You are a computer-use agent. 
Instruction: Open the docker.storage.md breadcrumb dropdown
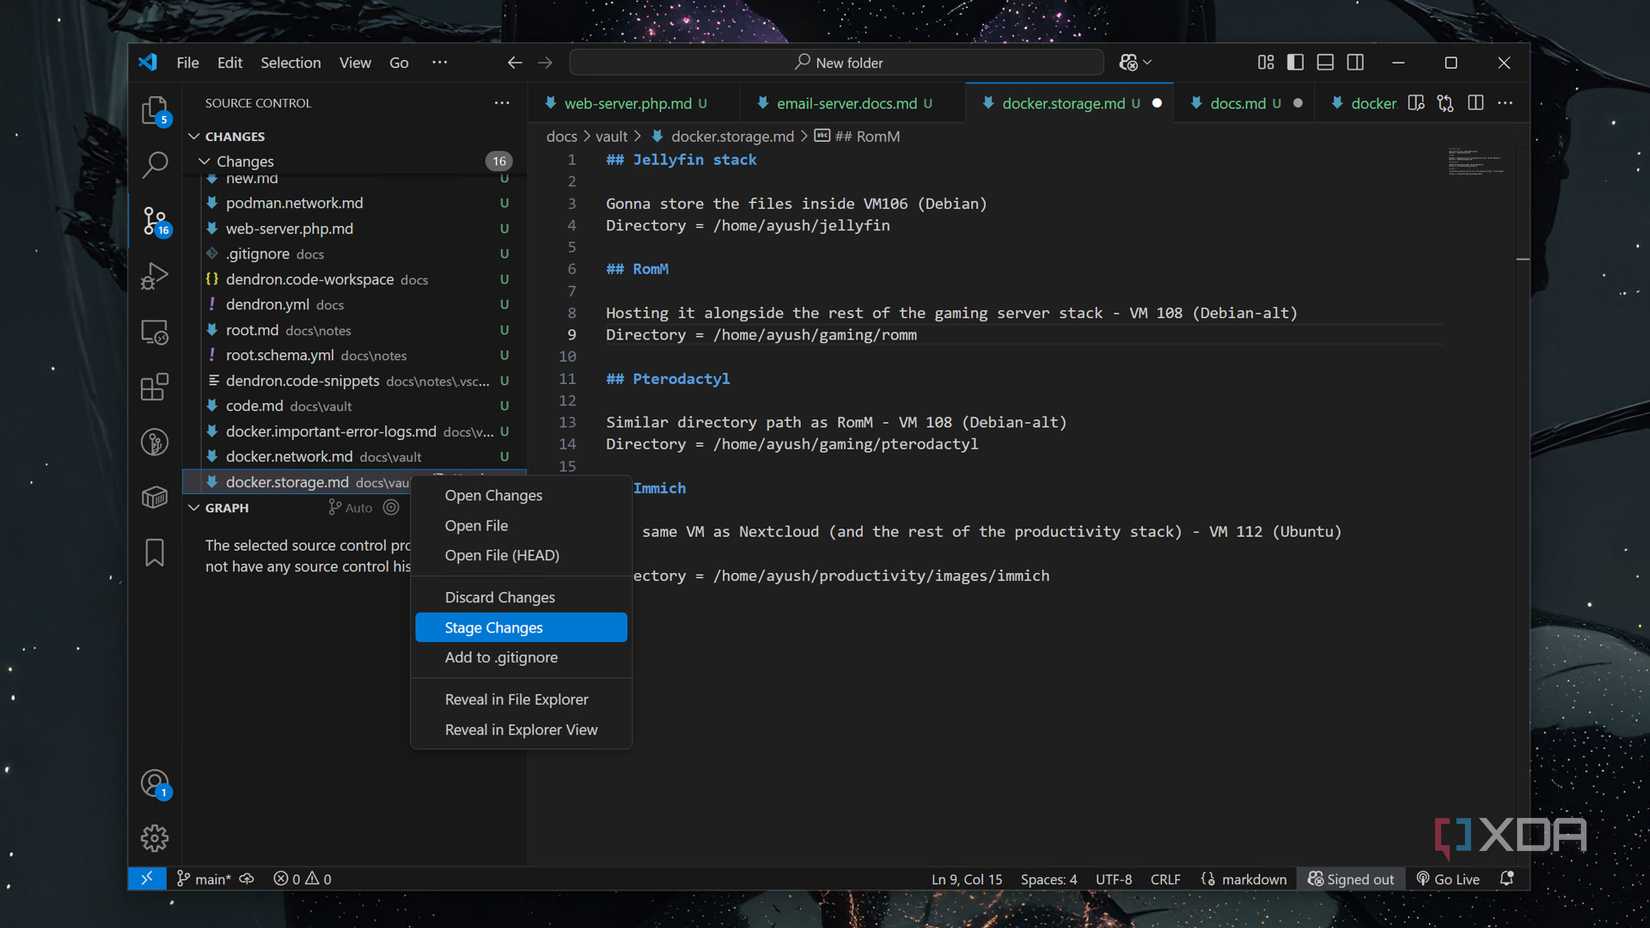click(733, 135)
